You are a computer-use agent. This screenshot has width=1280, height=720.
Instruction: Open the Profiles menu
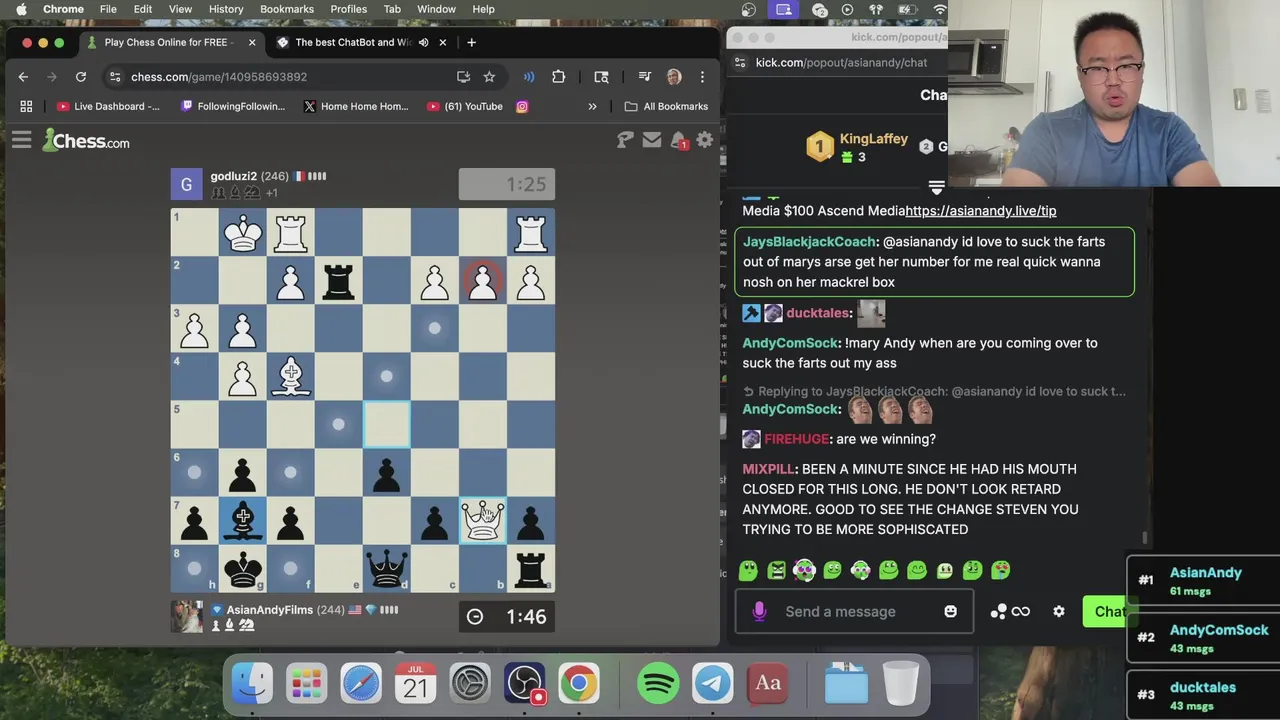[349, 9]
